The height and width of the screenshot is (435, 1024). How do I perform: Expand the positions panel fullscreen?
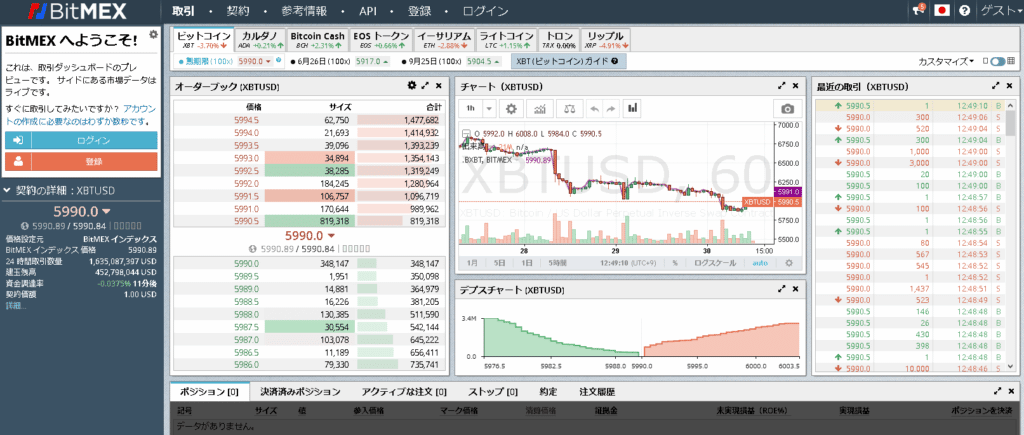[x=997, y=391]
